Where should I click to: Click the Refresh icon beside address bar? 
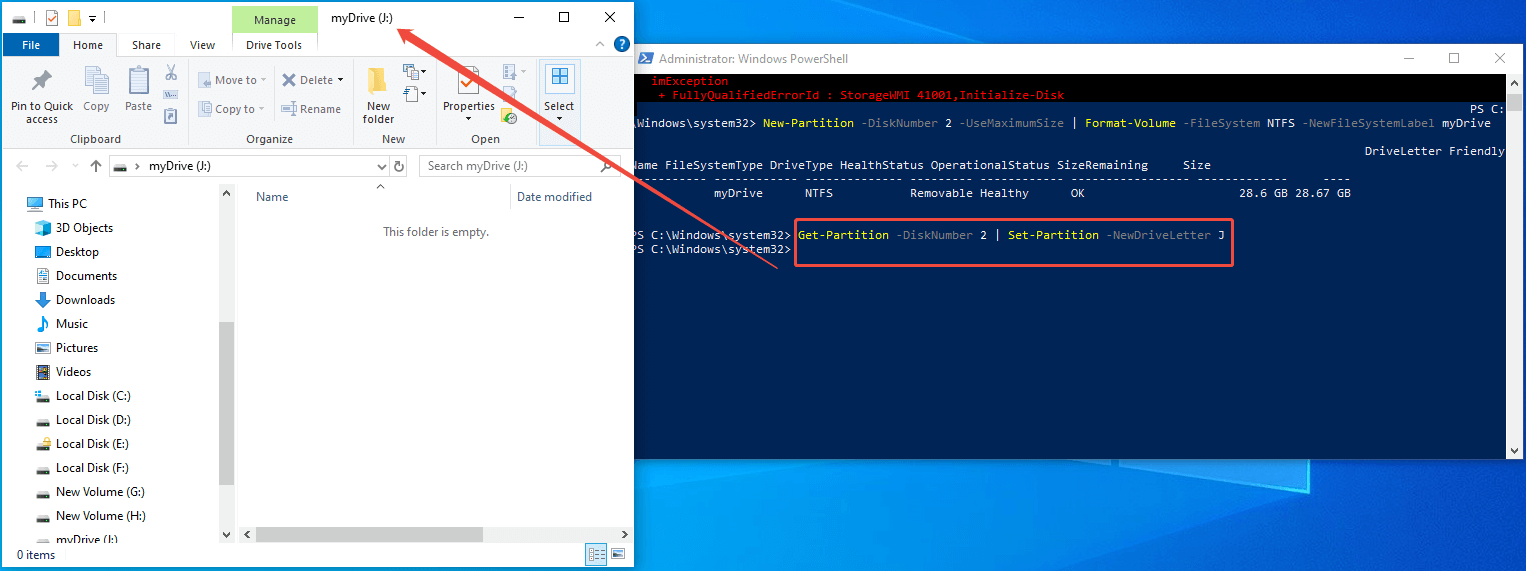399,166
